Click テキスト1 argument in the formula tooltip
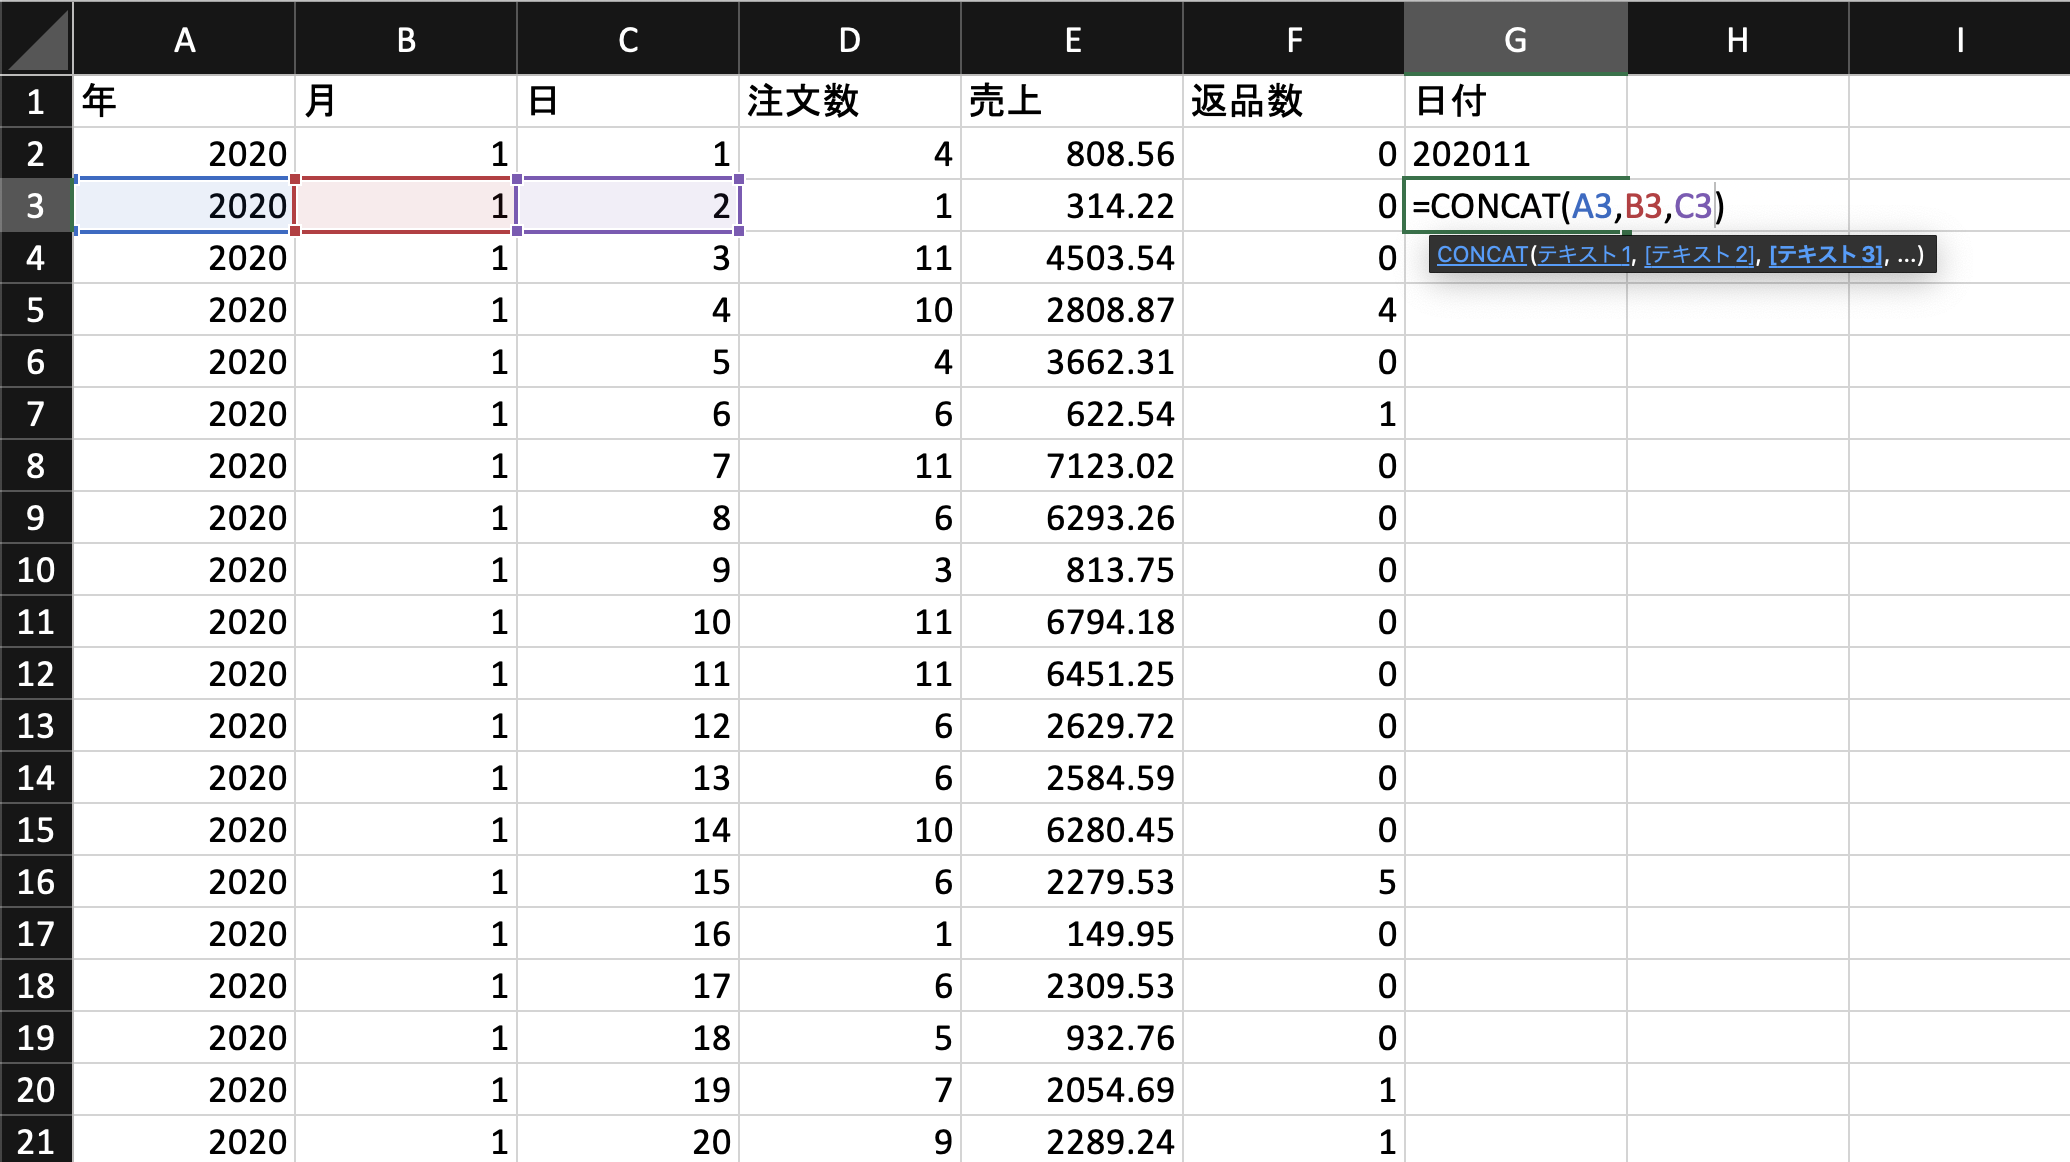This screenshot has height=1162, width=2070. tap(1584, 255)
